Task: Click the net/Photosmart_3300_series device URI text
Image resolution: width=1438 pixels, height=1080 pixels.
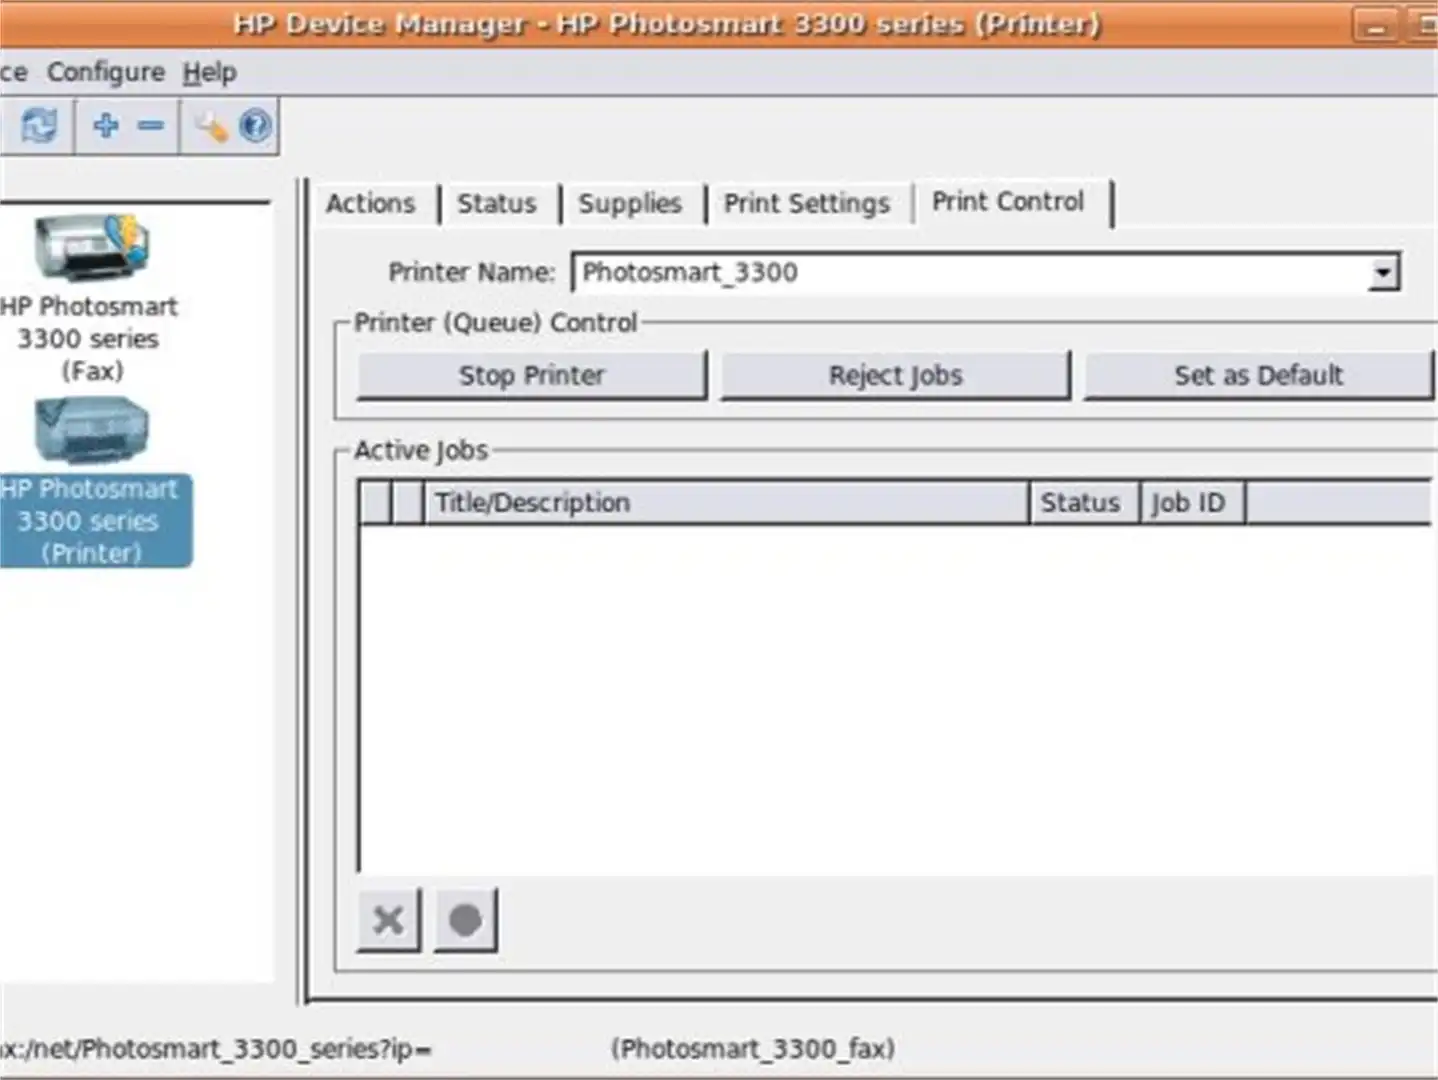Action: click(x=215, y=1049)
